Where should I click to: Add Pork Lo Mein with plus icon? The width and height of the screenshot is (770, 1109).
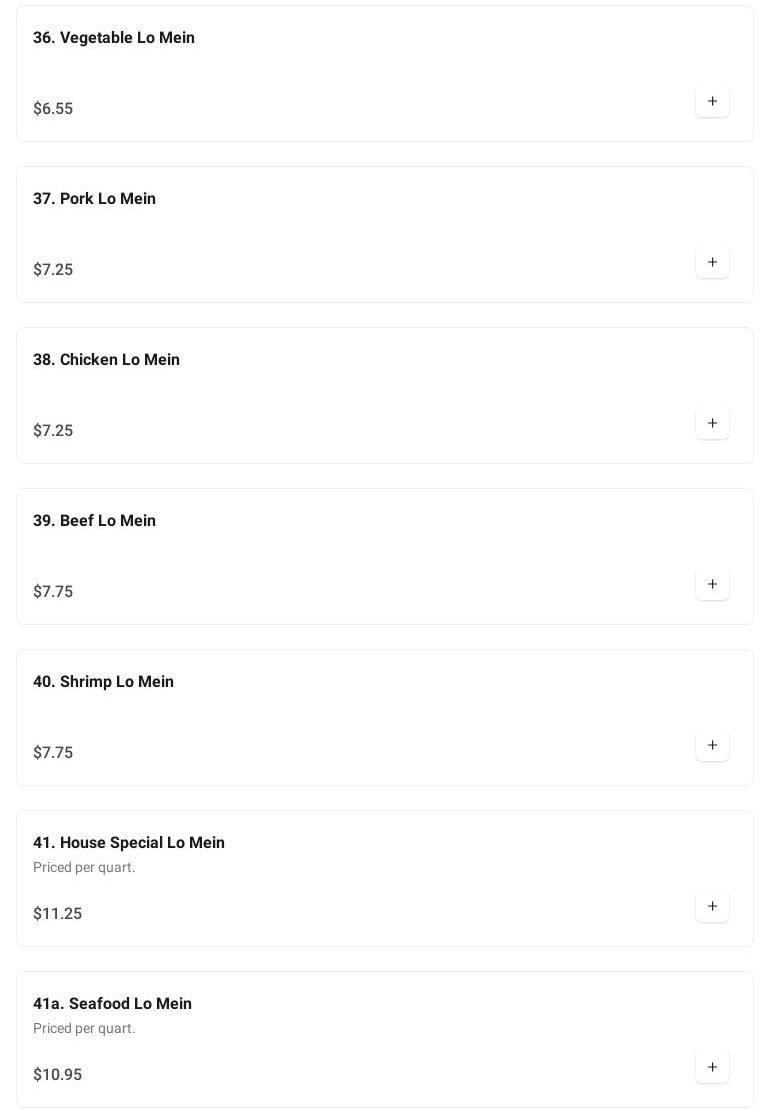(x=712, y=262)
